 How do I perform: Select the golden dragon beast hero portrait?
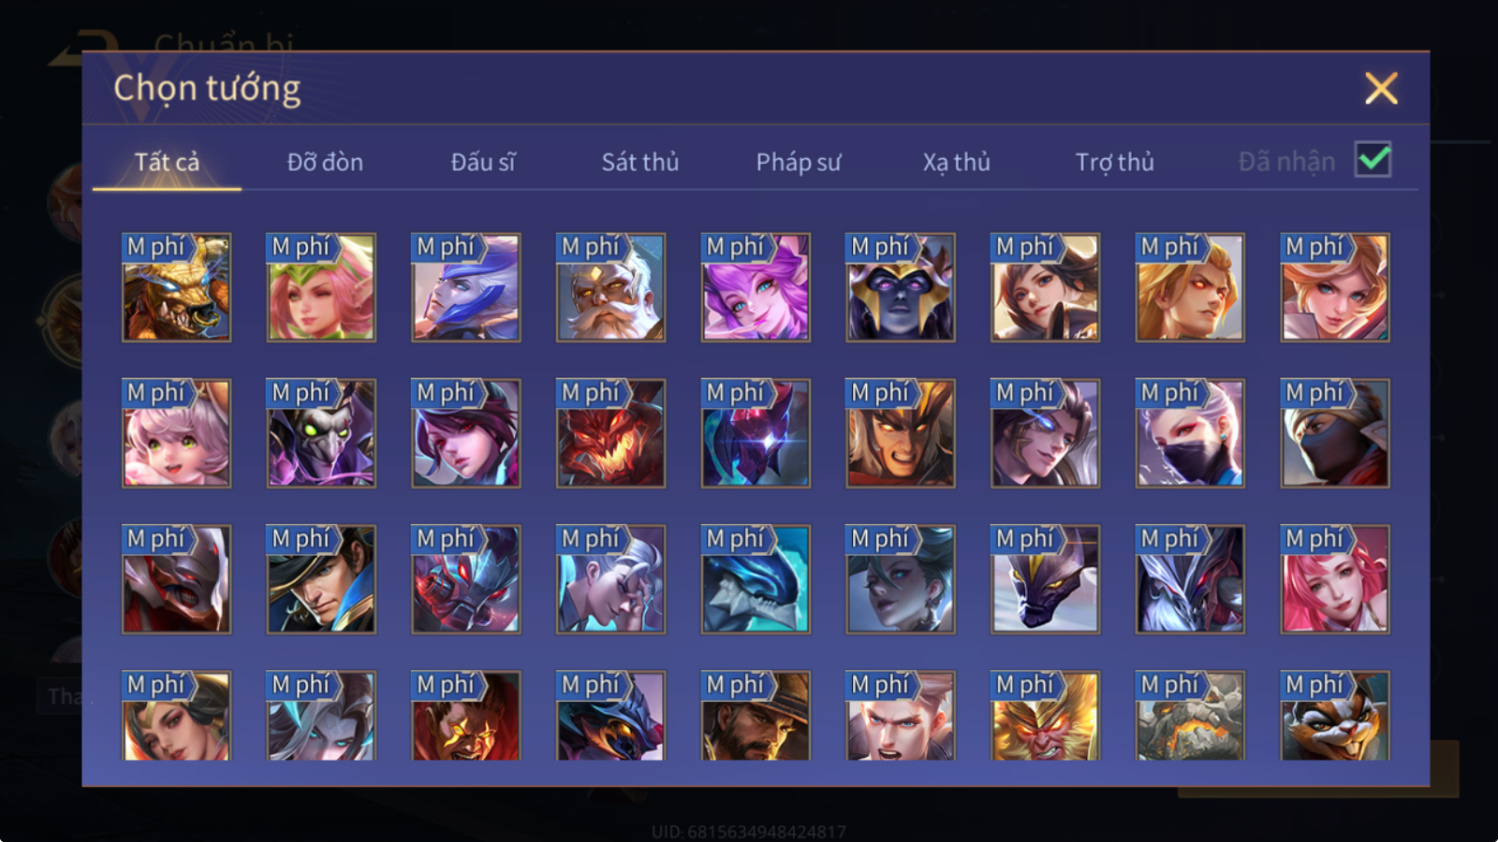[176, 287]
